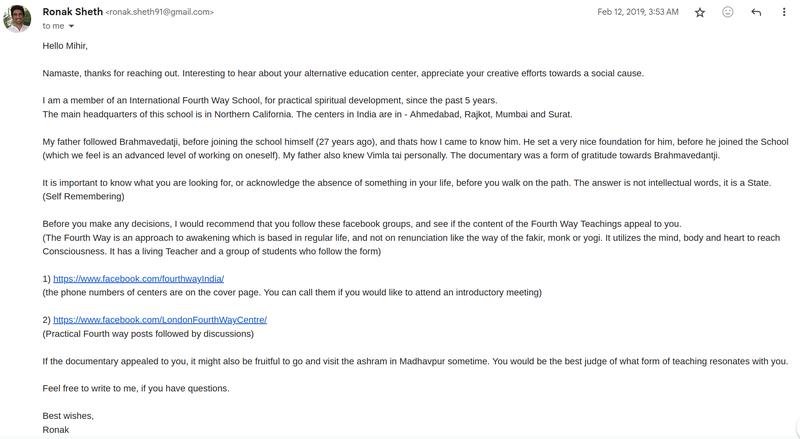The height and width of the screenshot is (439, 800).
Task: Expand recipient details arrow beside "to me"
Action: coord(70,27)
